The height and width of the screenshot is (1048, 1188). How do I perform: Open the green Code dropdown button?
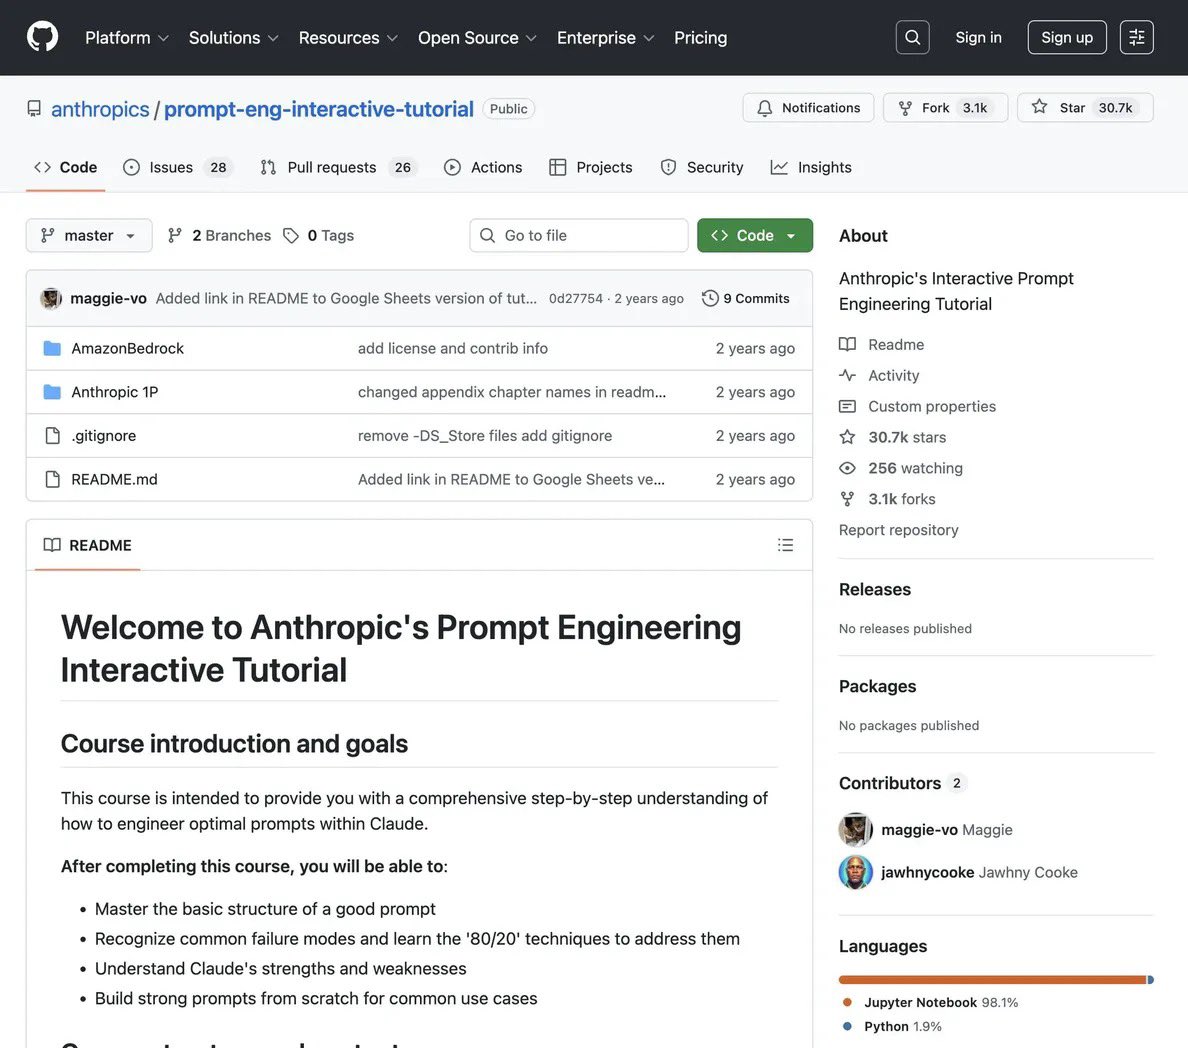tap(755, 236)
